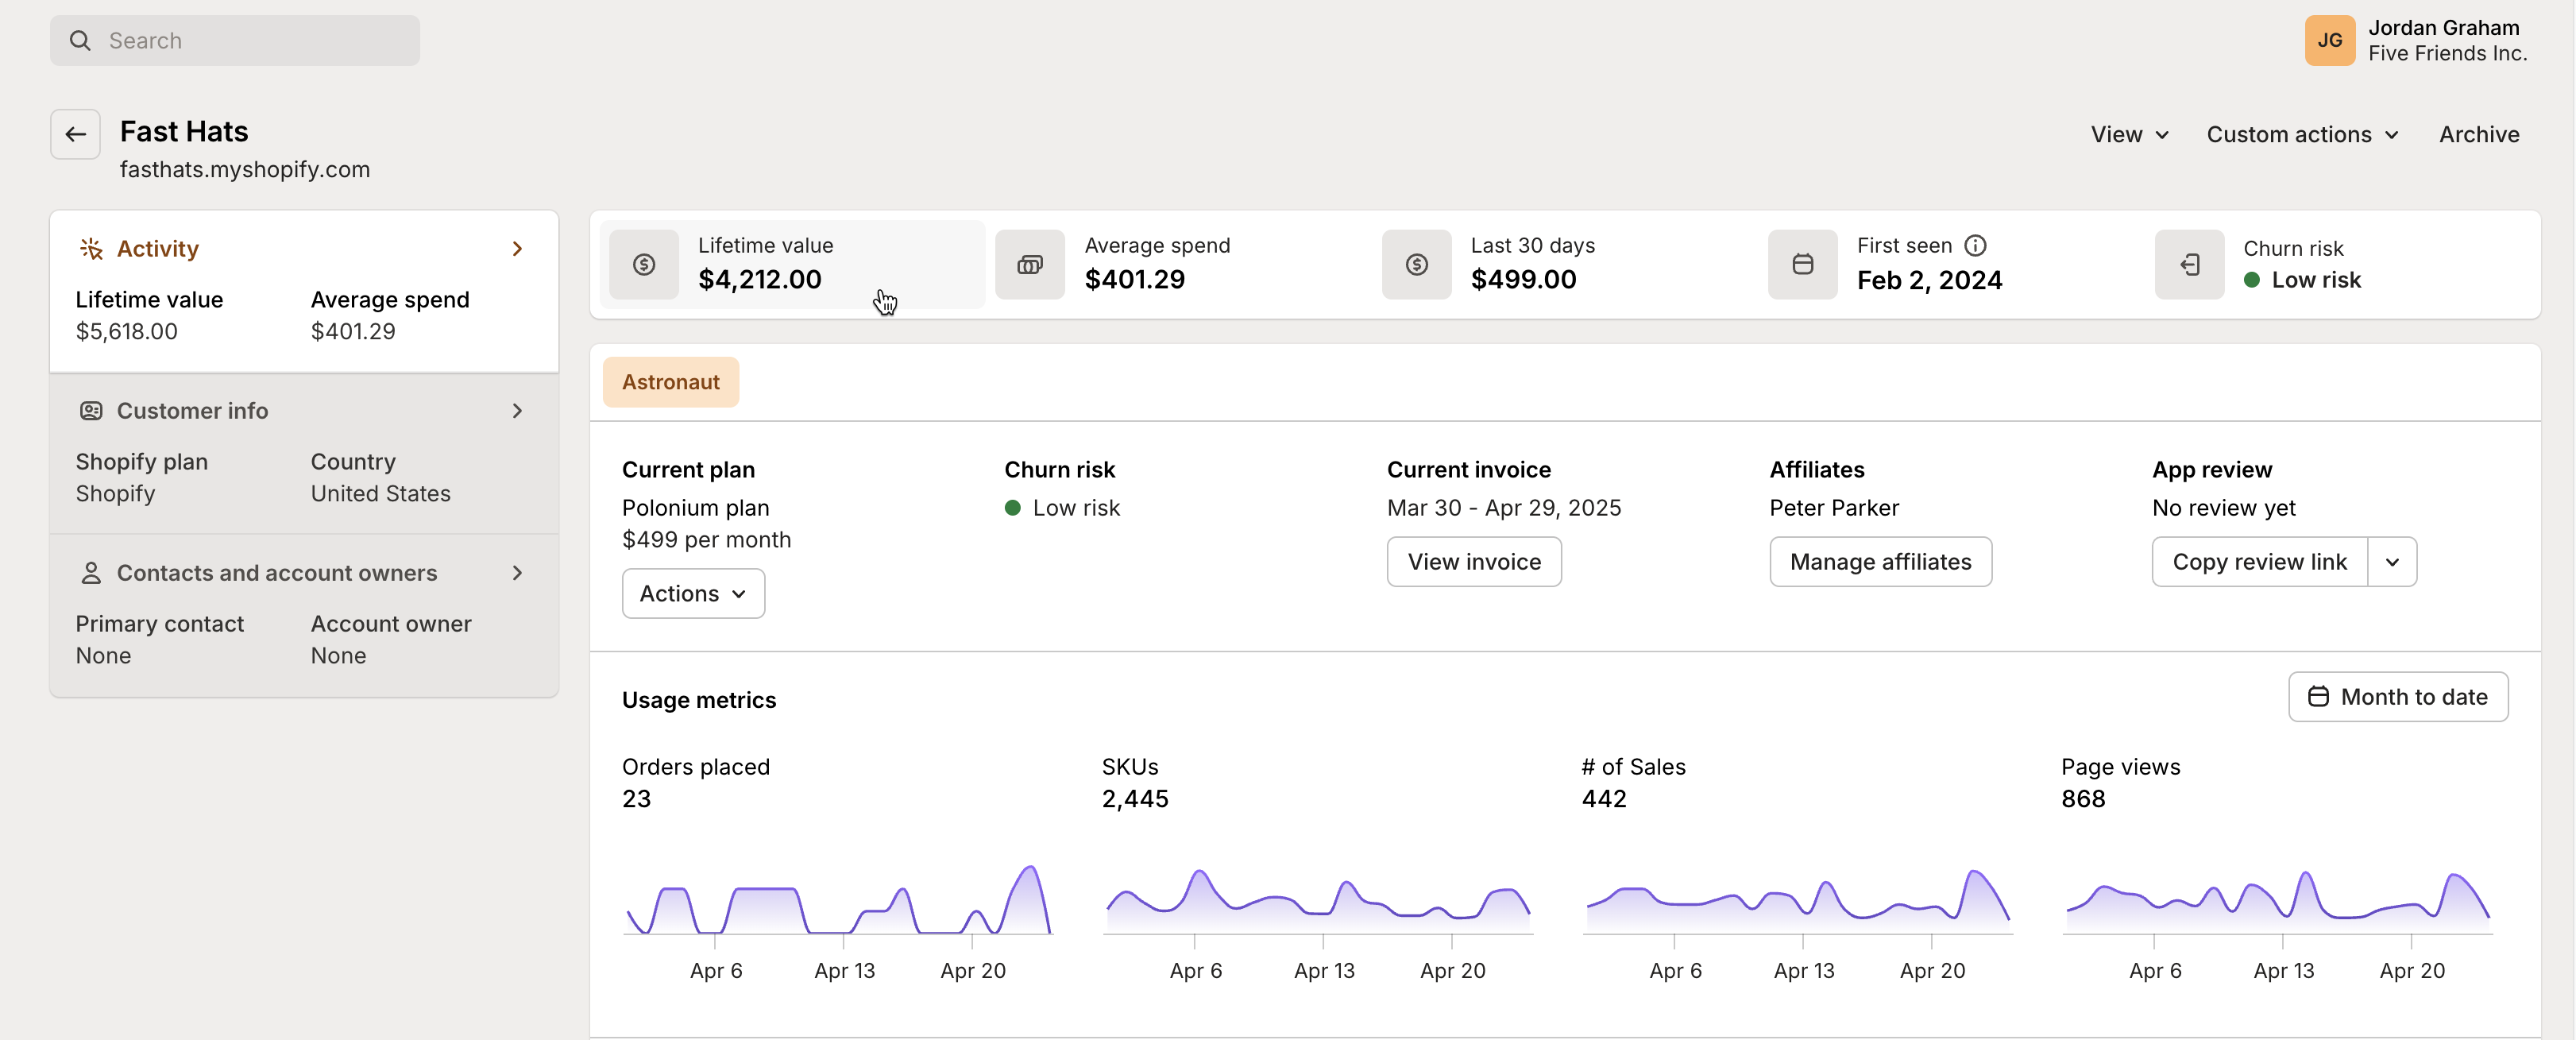2576x1040 pixels.
Task: Open the Custom actions dropdown
Action: 2302,134
